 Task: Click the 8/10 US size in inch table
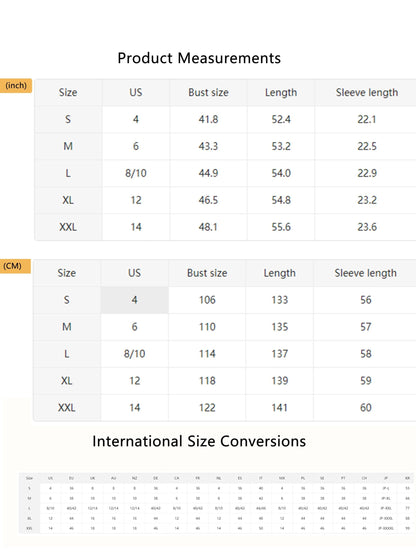(x=136, y=173)
